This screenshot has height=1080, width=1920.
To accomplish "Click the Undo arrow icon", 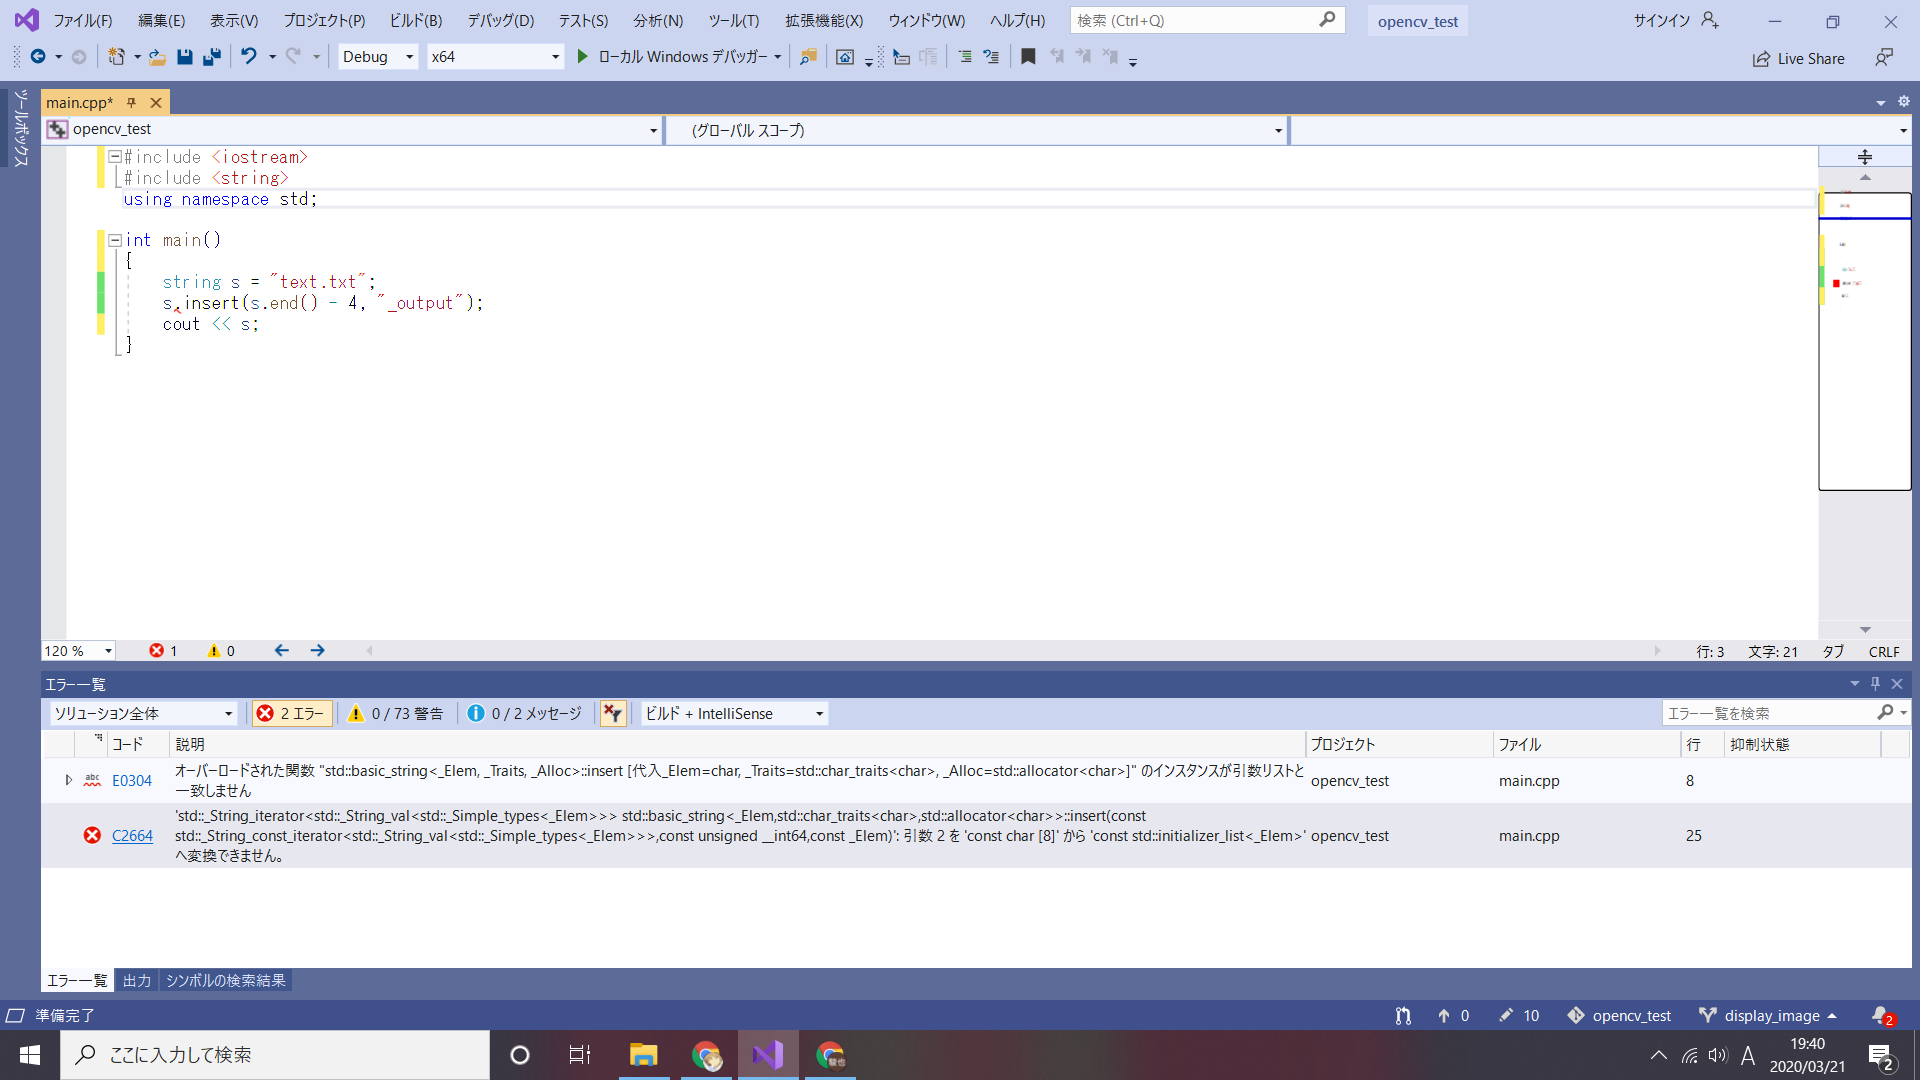I will [x=249, y=57].
